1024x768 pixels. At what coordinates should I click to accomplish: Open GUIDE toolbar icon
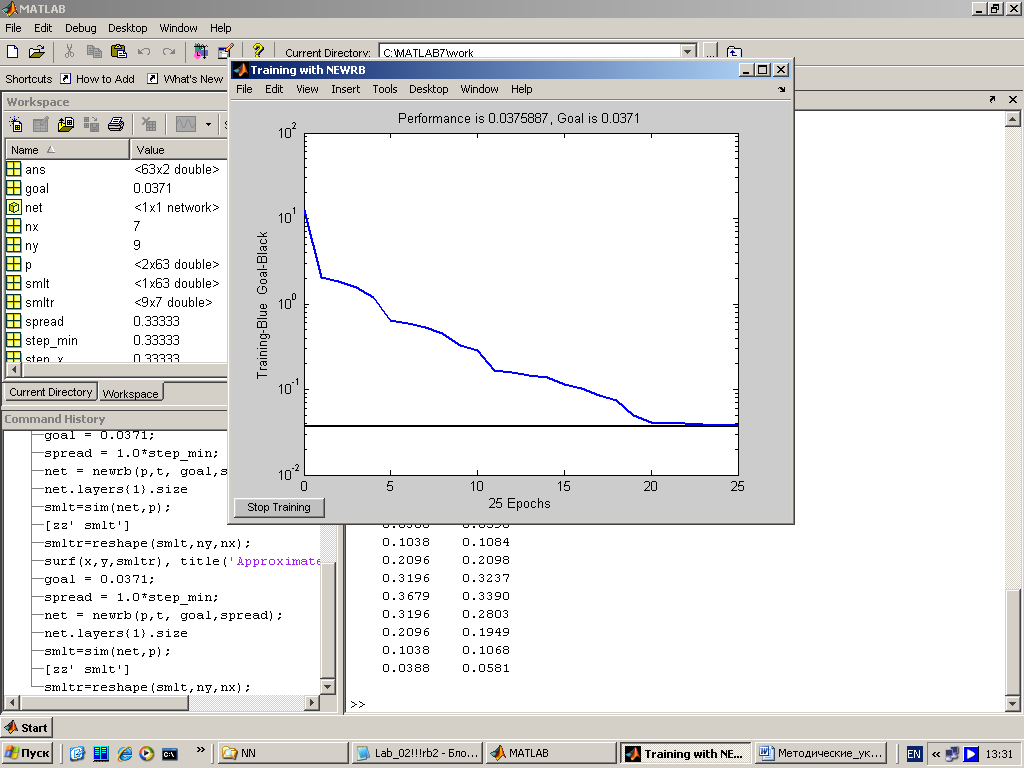[x=226, y=52]
